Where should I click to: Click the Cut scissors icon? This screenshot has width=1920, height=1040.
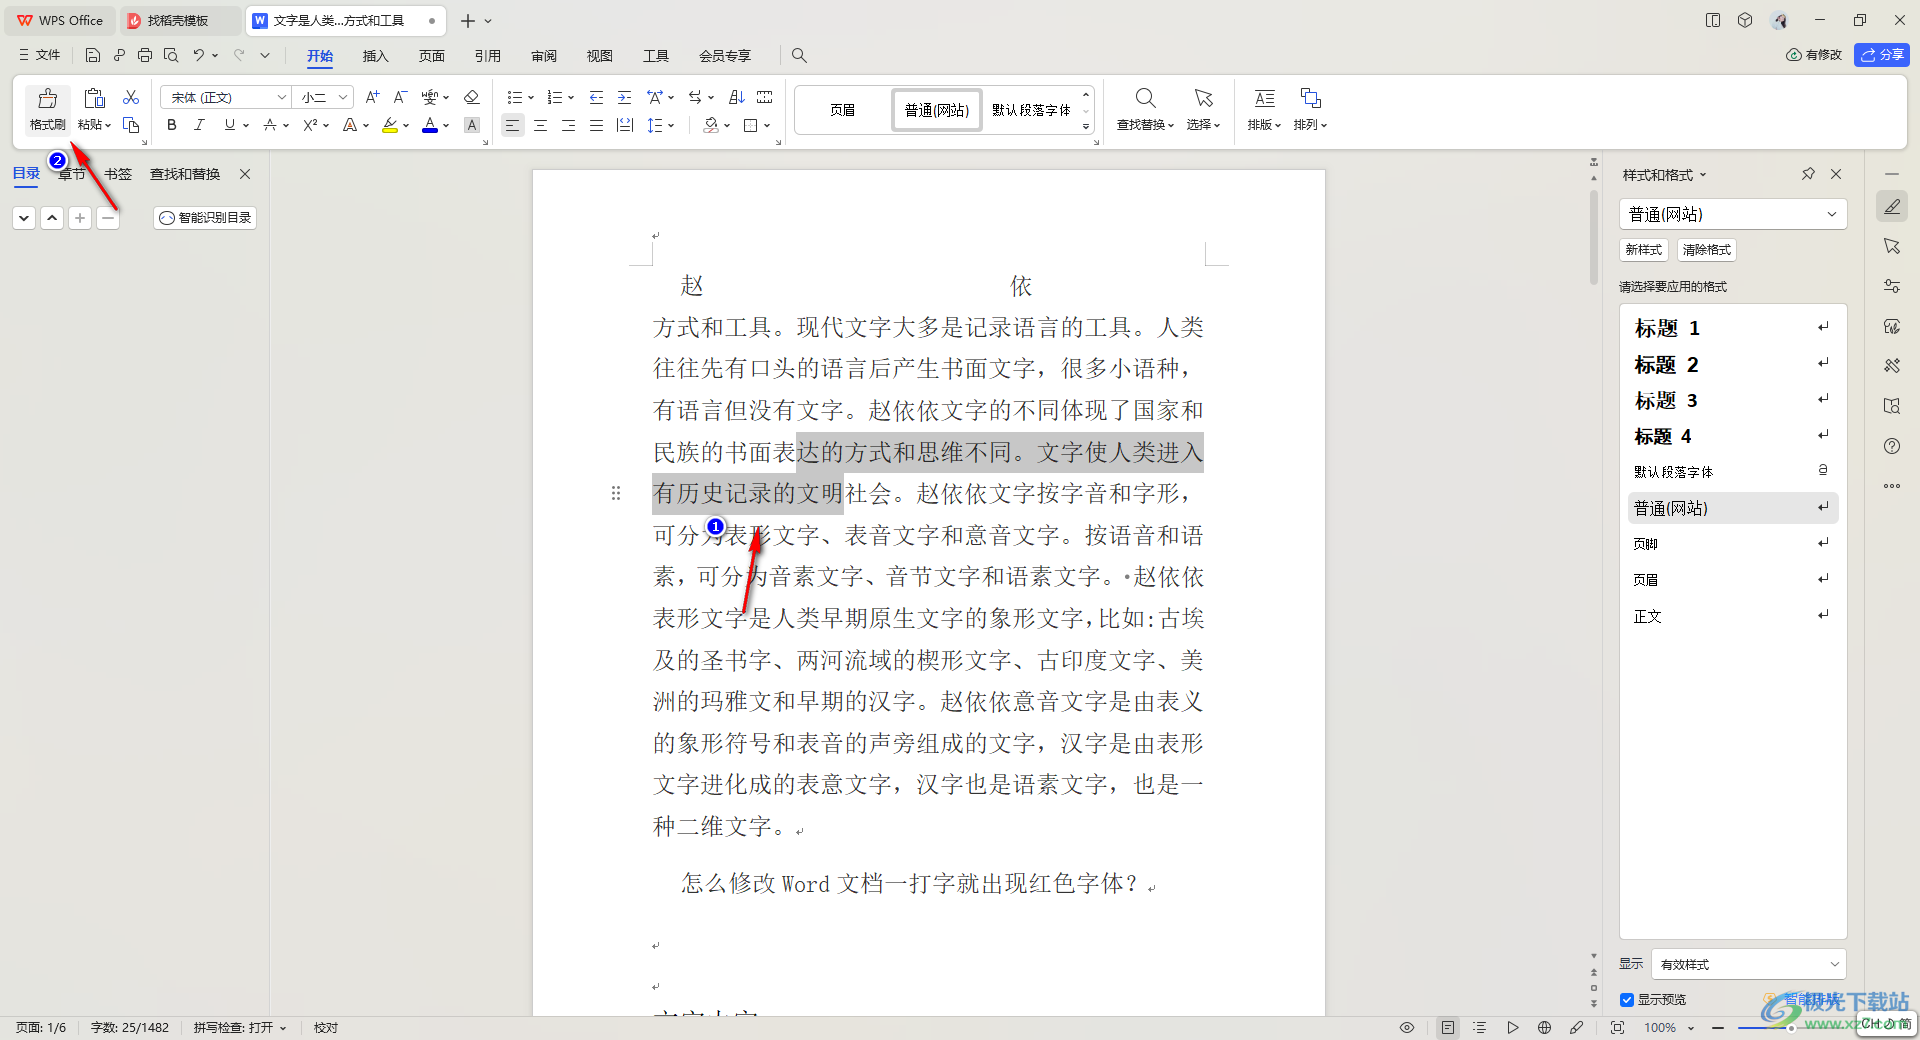131,97
